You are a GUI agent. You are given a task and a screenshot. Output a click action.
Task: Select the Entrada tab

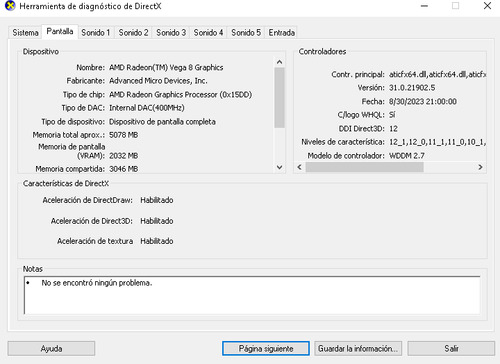pyautogui.click(x=282, y=33)
